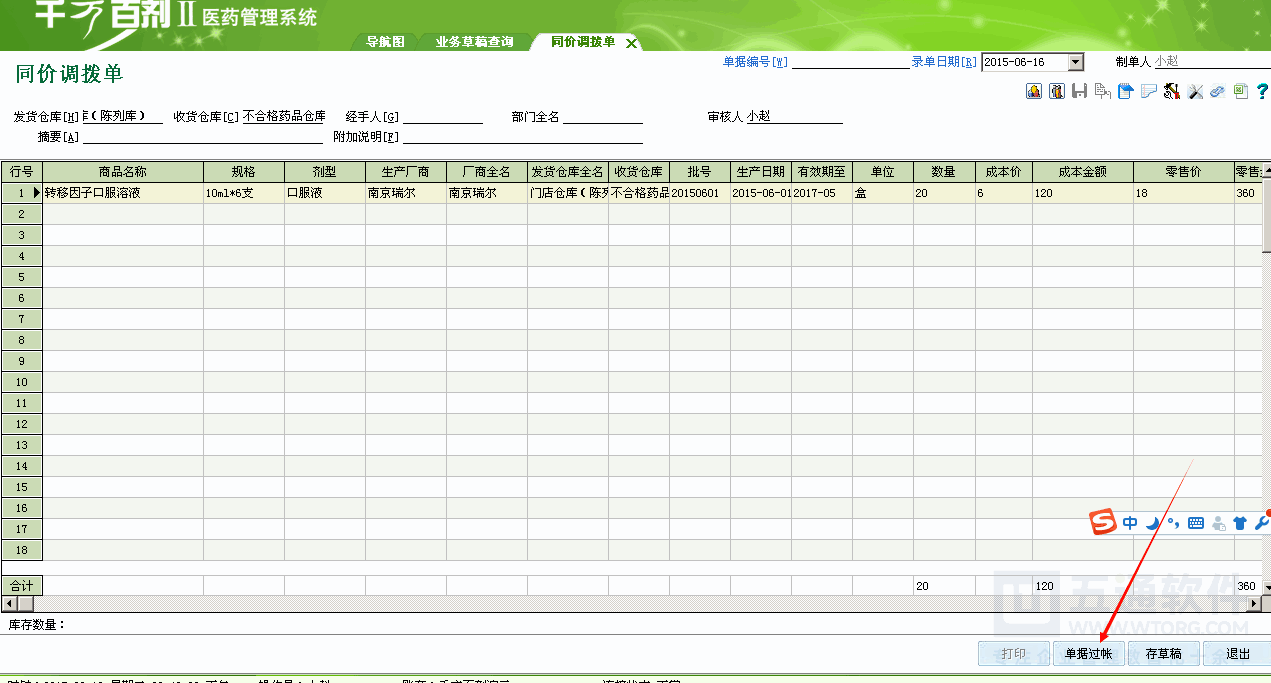
Task: Click the horizontal scrollbar left arrow
Action: click(9, 604)
